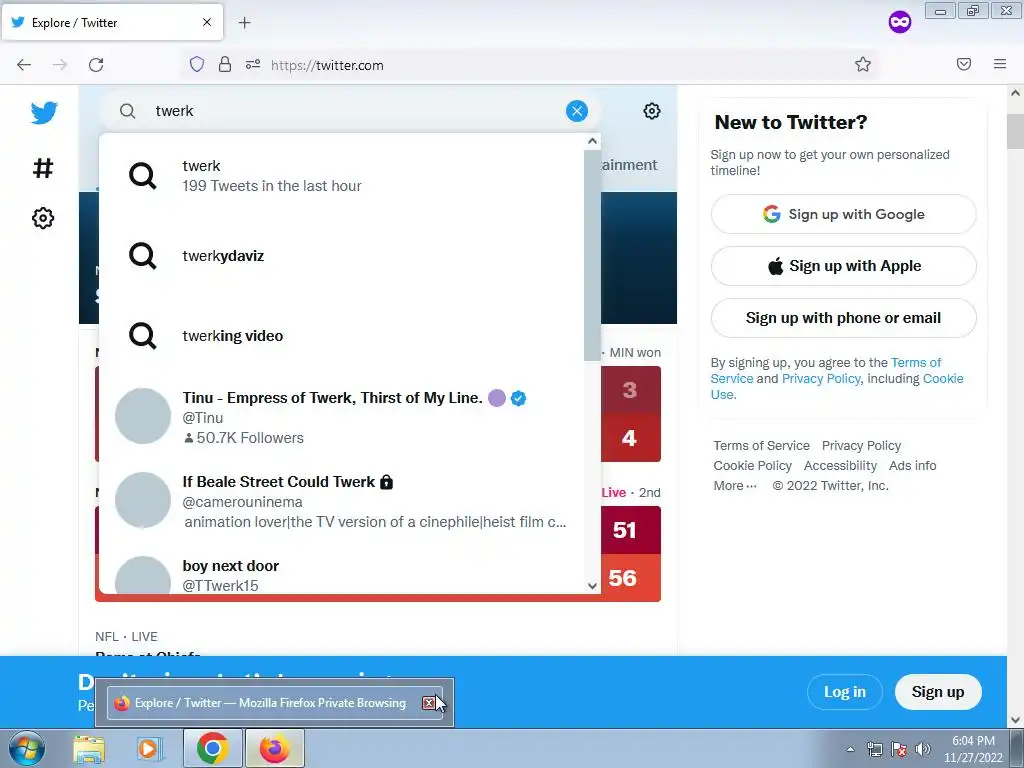Open the @camerouninema account suggestion
This screenshot has width=1024, height=768.
point(342,502)
